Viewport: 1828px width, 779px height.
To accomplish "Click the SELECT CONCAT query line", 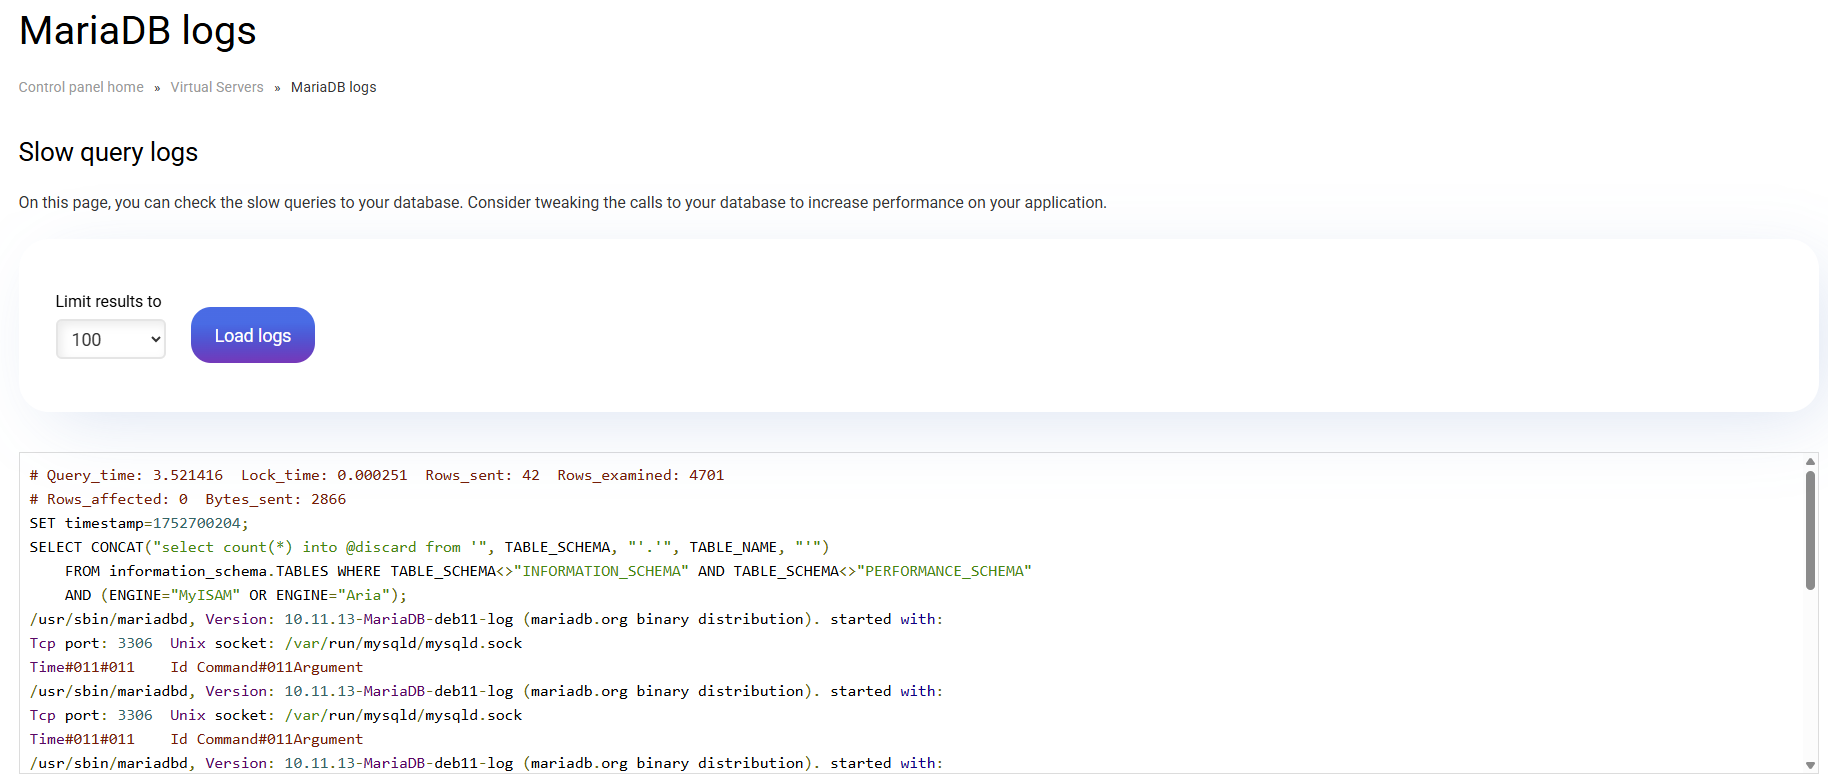I will click(429, 547).
